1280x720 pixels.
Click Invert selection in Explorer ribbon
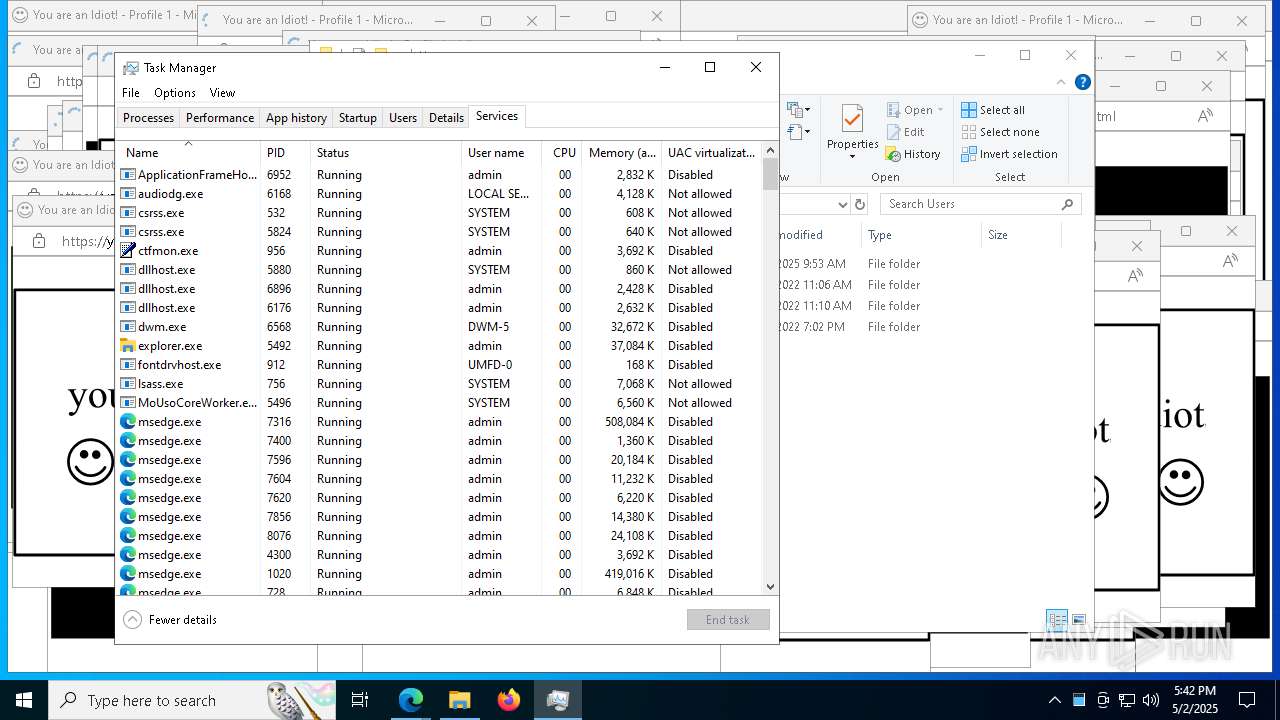[x=1009, y=154]
